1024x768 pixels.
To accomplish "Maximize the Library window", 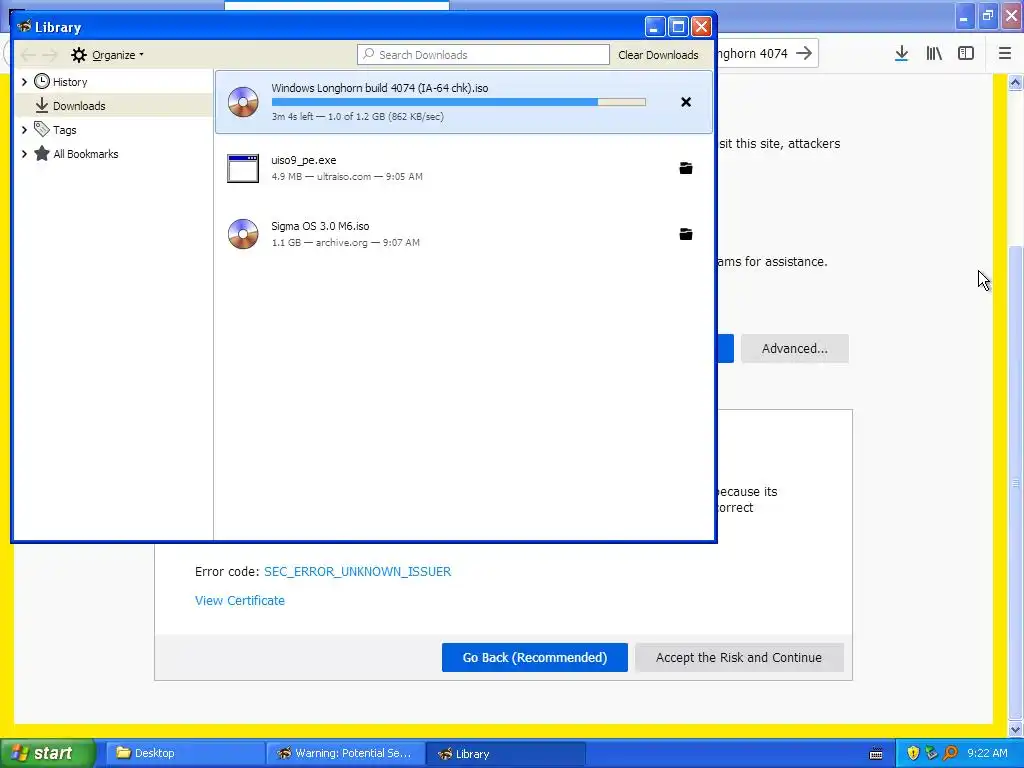I will tap(678, 27).
